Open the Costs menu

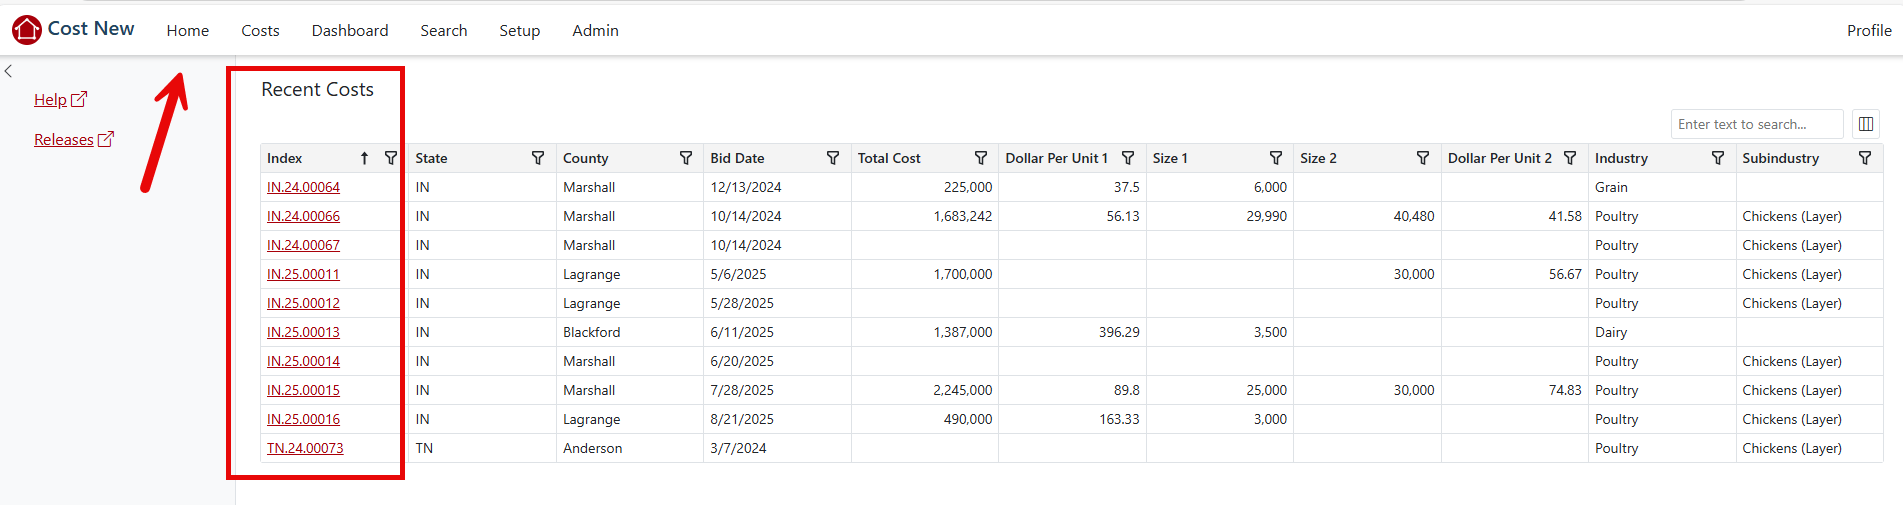coord(260,31)
